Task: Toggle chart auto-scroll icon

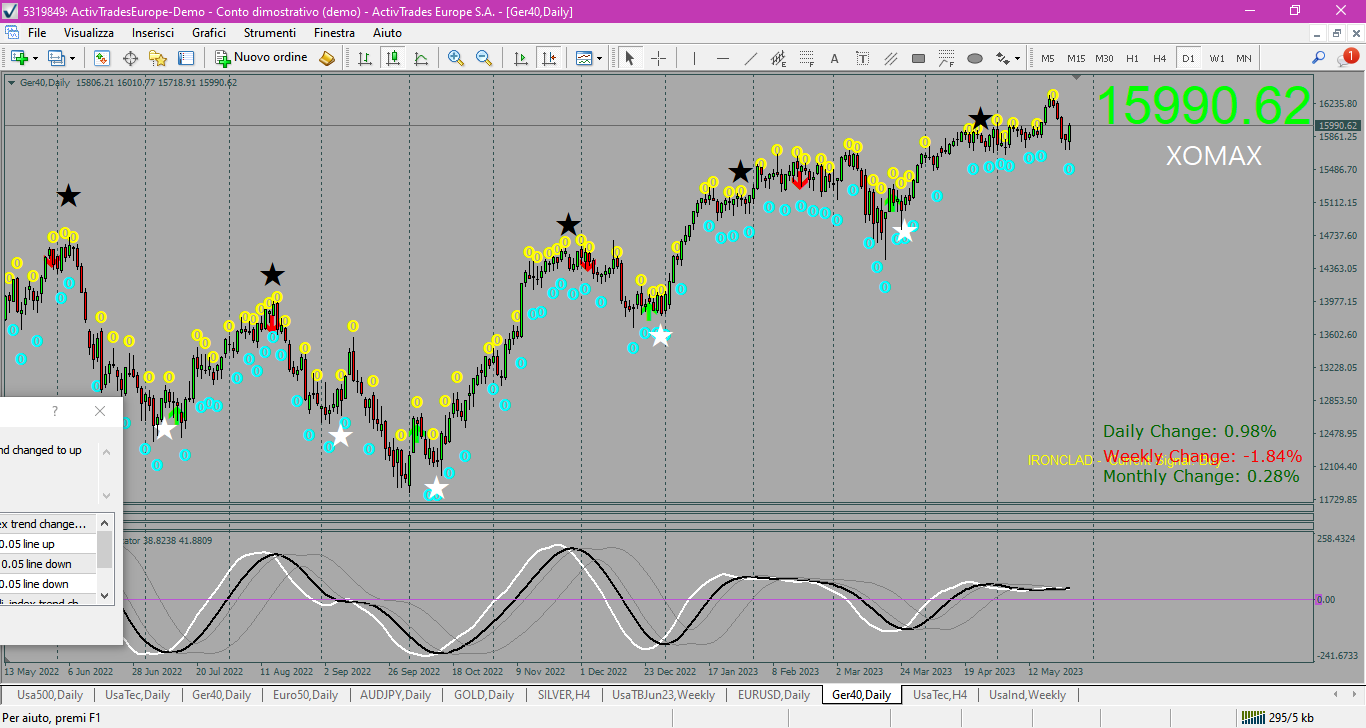Action: (520, 58)
